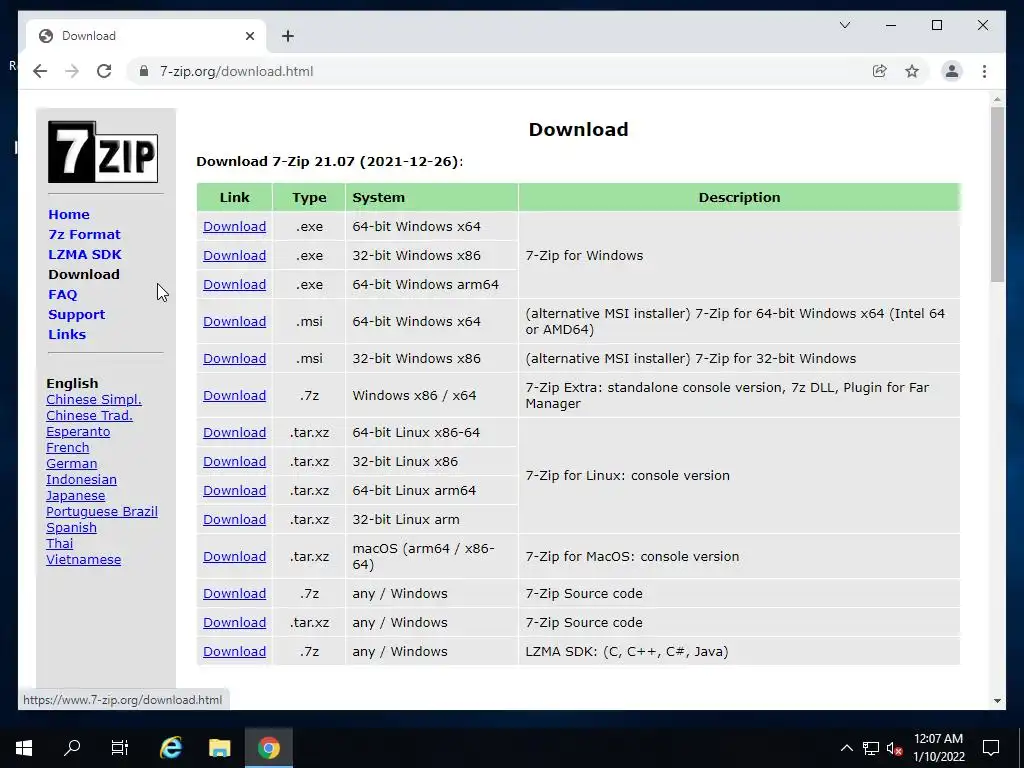Download .tar.xz for 32-bit Linux arm
The image size is (1024, 768).
pos(234,520)
